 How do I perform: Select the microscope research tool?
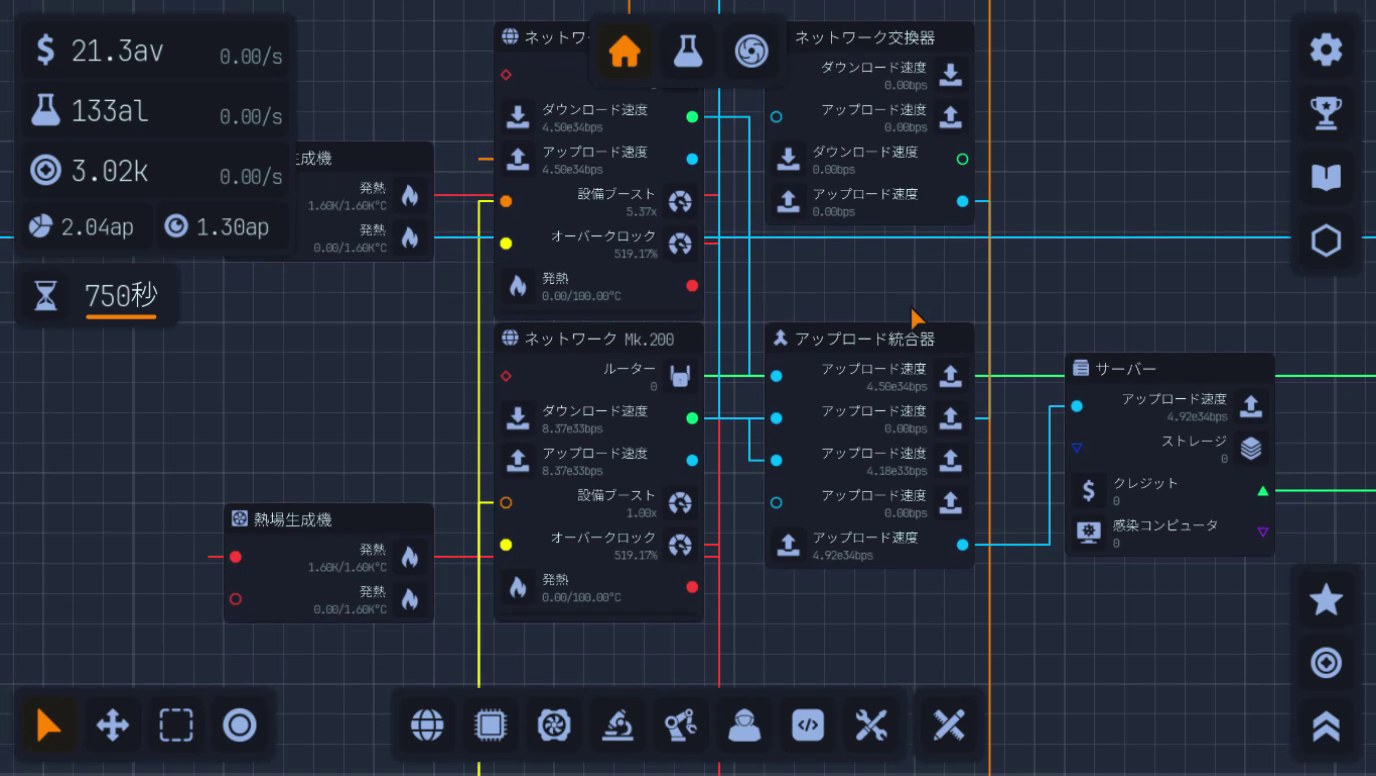(x=618, y=726)
